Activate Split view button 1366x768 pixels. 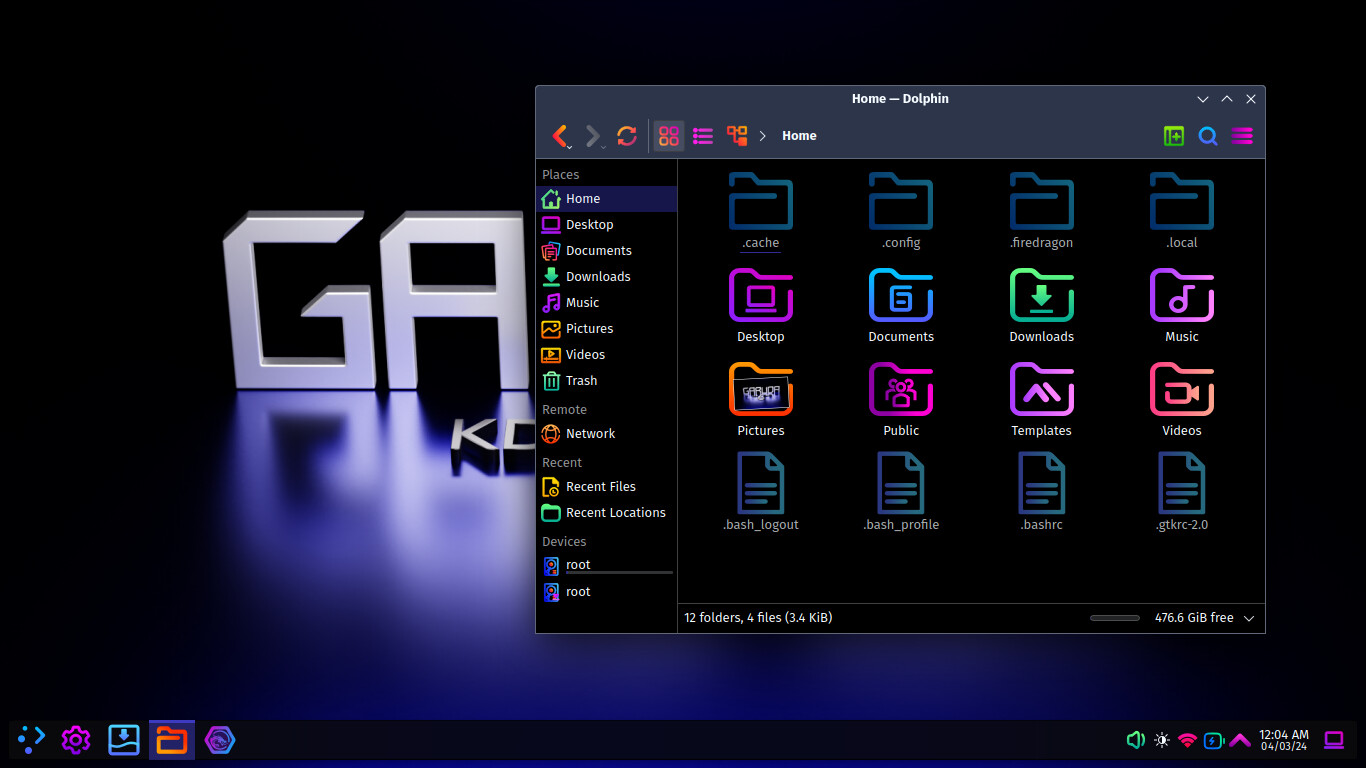1174,136
